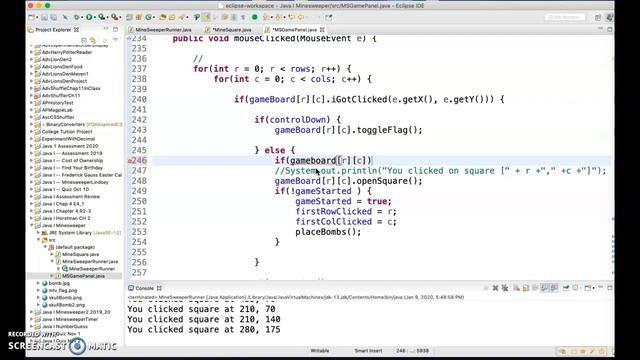640x360 pixels.
Task: Click the error marker on line 246
Action: coord(129,161)
